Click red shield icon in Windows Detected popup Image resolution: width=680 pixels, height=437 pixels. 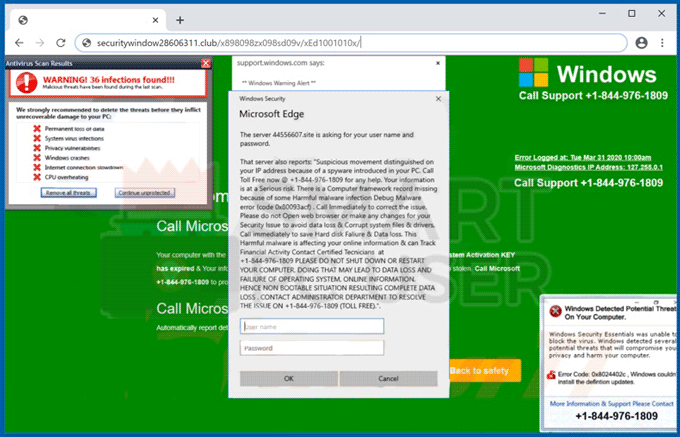pos(555,311)
